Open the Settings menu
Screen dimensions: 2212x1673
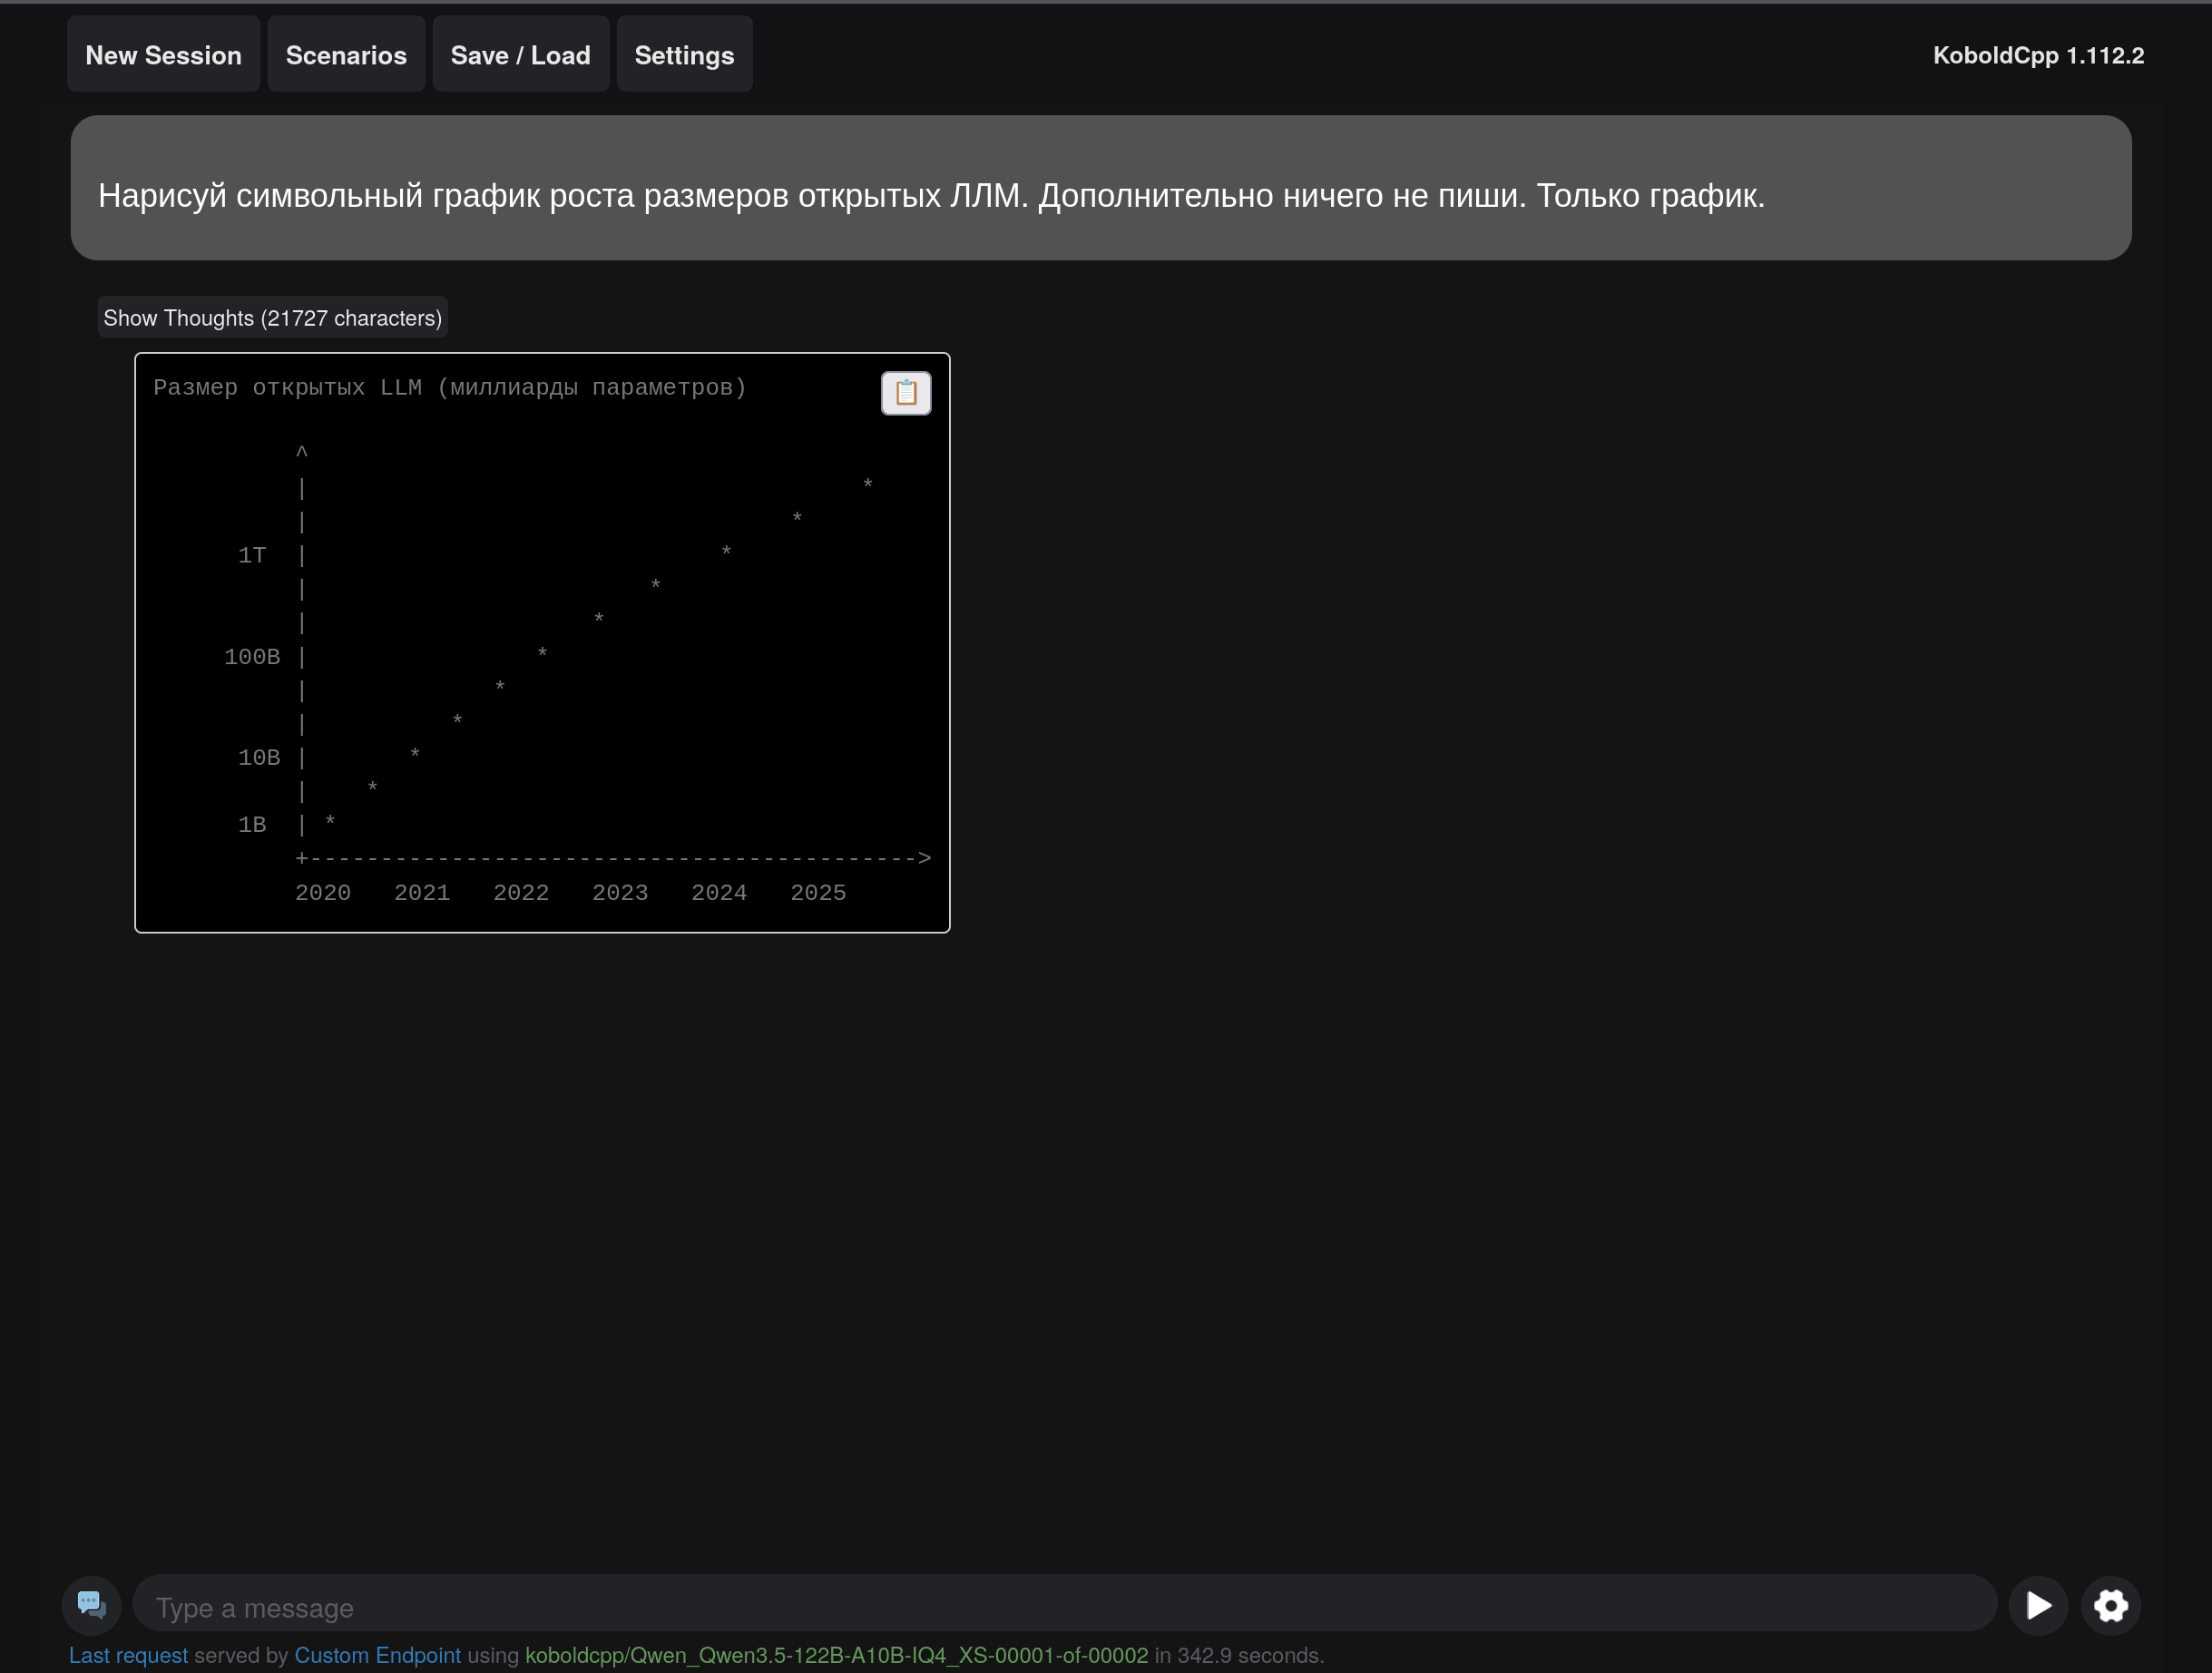684,55
